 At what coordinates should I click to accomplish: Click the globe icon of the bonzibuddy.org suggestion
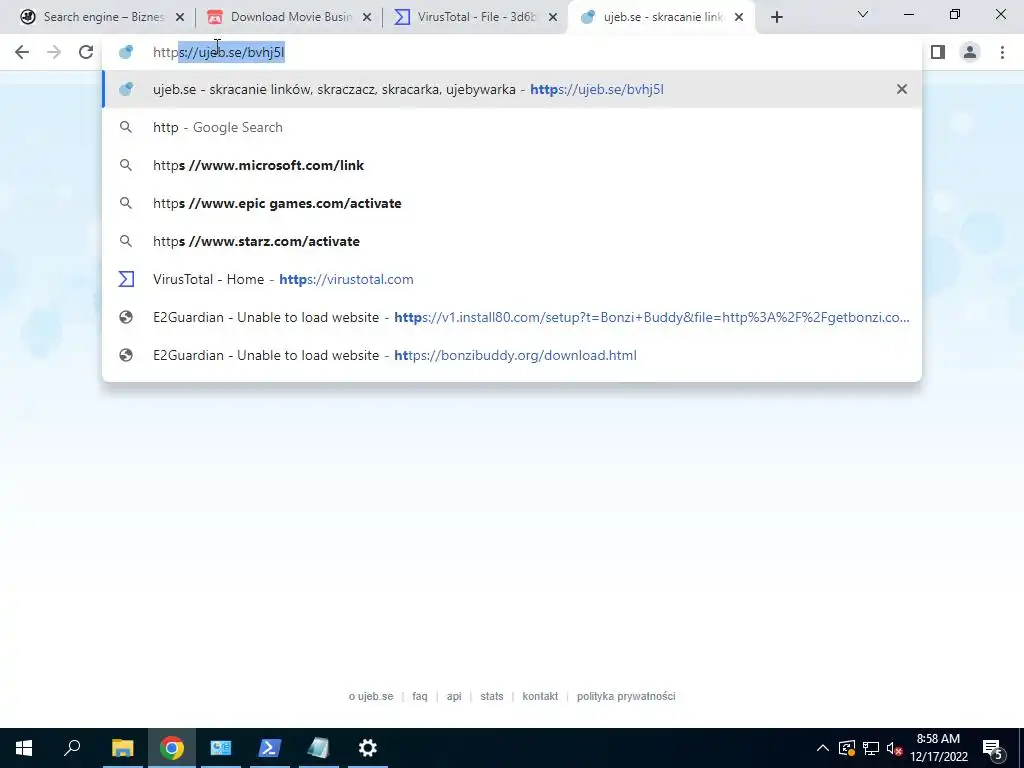[x=126, y=355]
